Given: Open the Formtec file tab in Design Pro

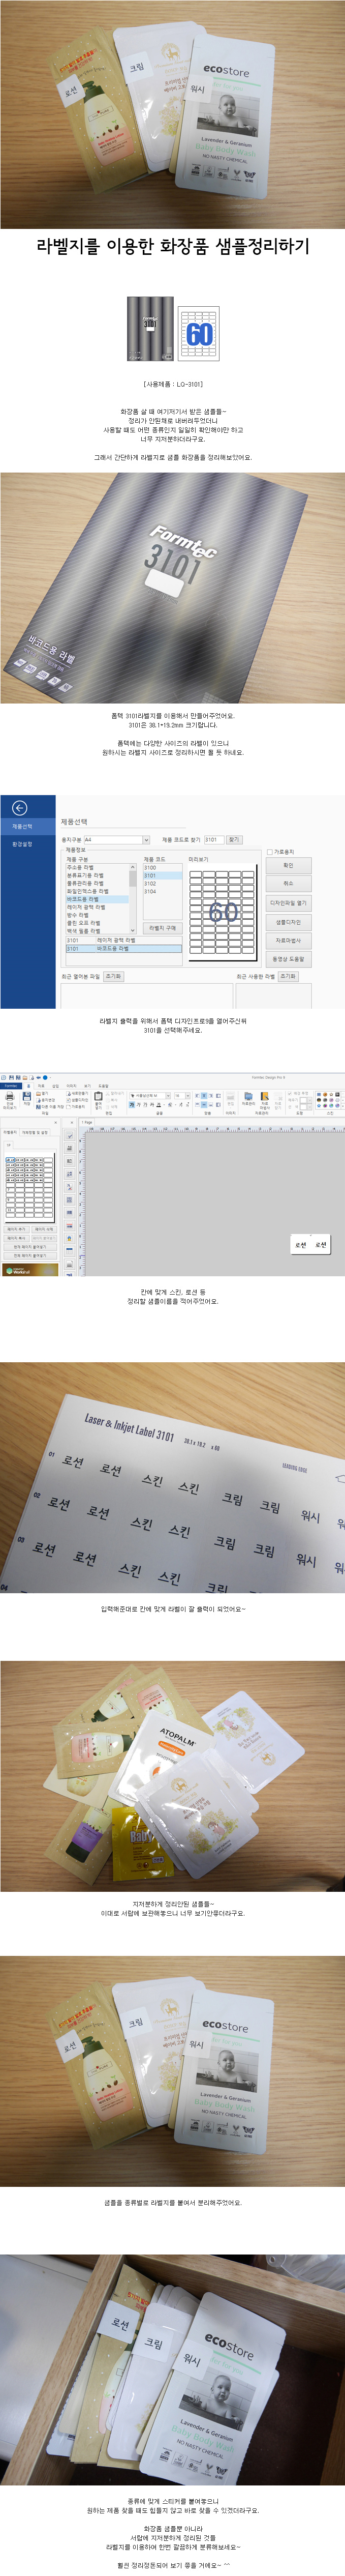Looking at the screenshot, I should click(10, 1085).
